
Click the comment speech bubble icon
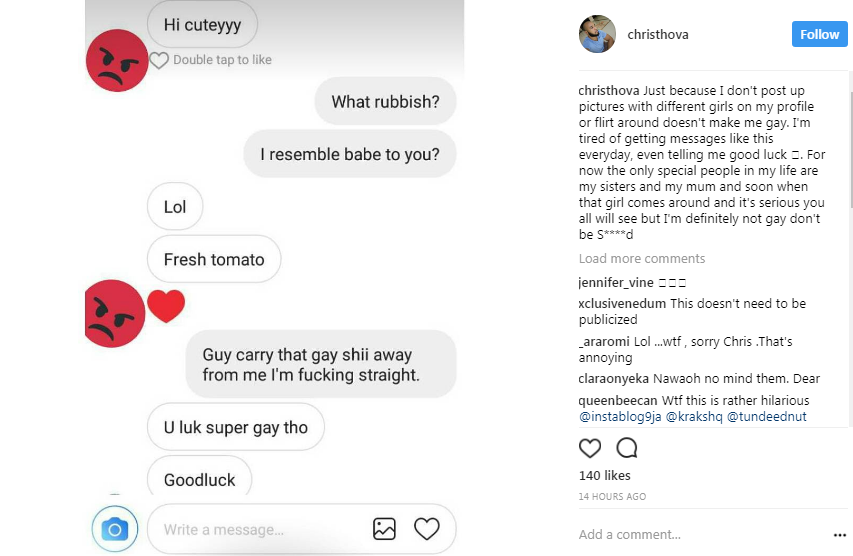pyautogui.click(x=627, y=447)
